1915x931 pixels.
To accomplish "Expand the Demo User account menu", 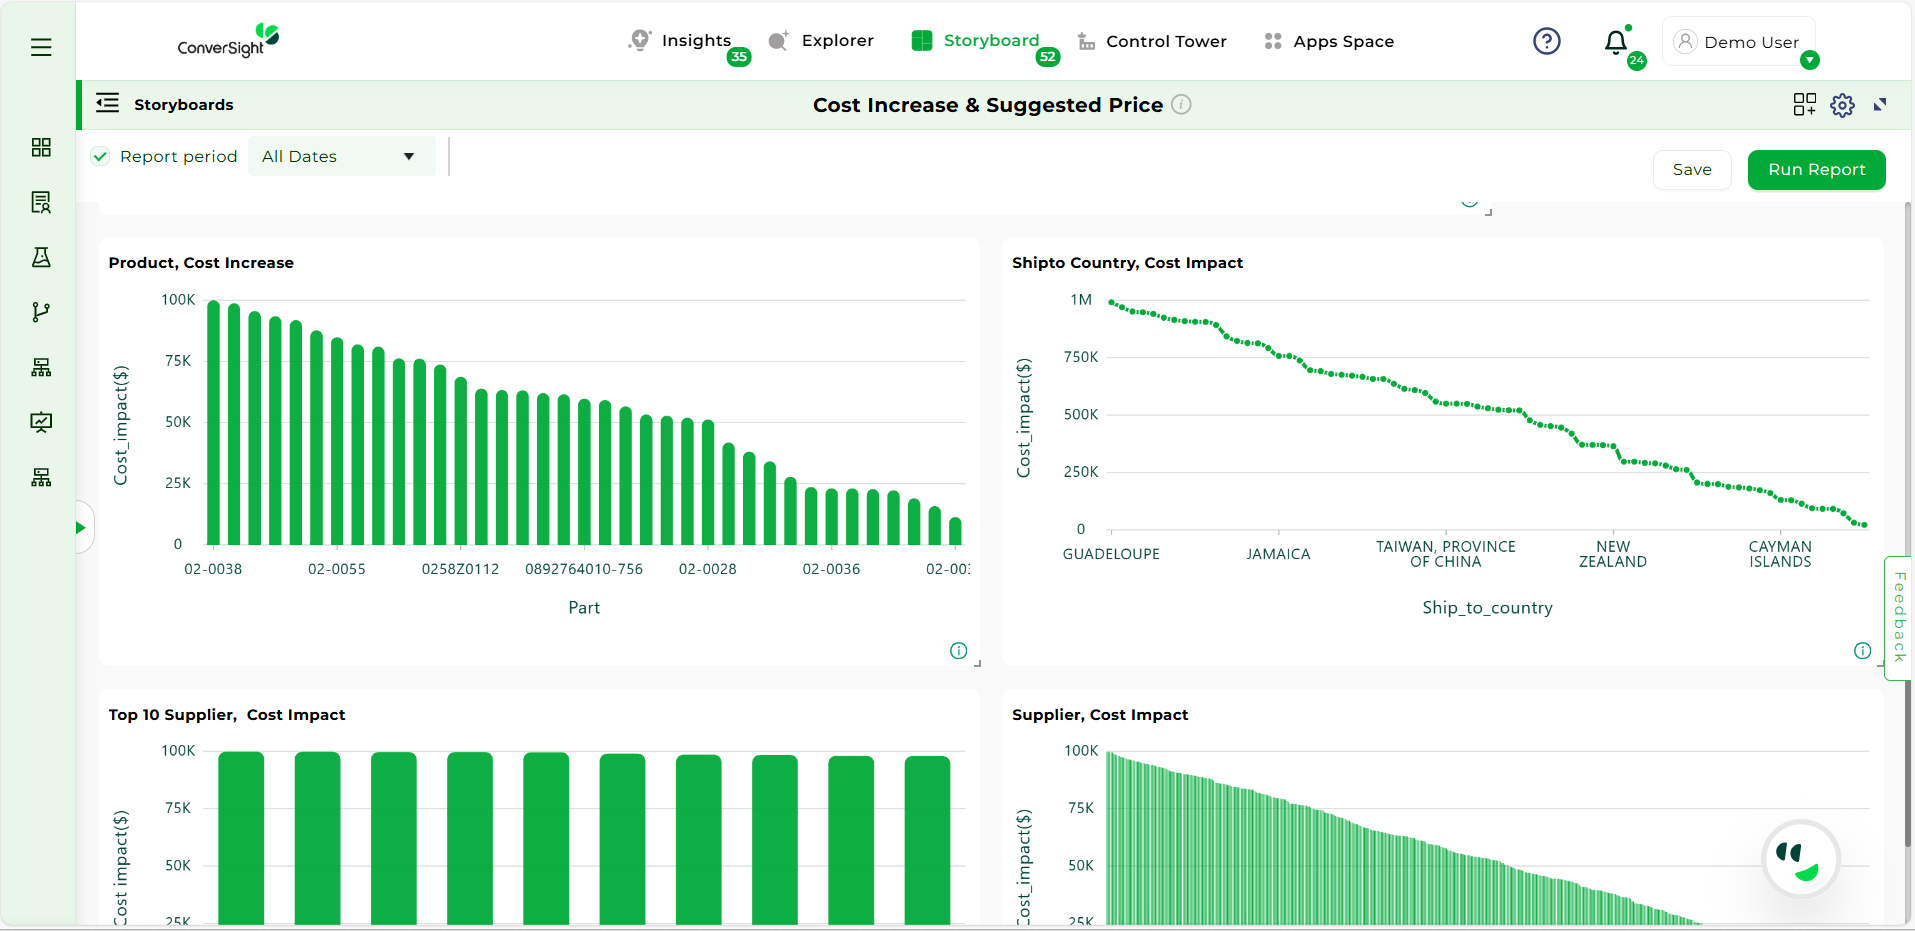I will tap(1809, 60).
